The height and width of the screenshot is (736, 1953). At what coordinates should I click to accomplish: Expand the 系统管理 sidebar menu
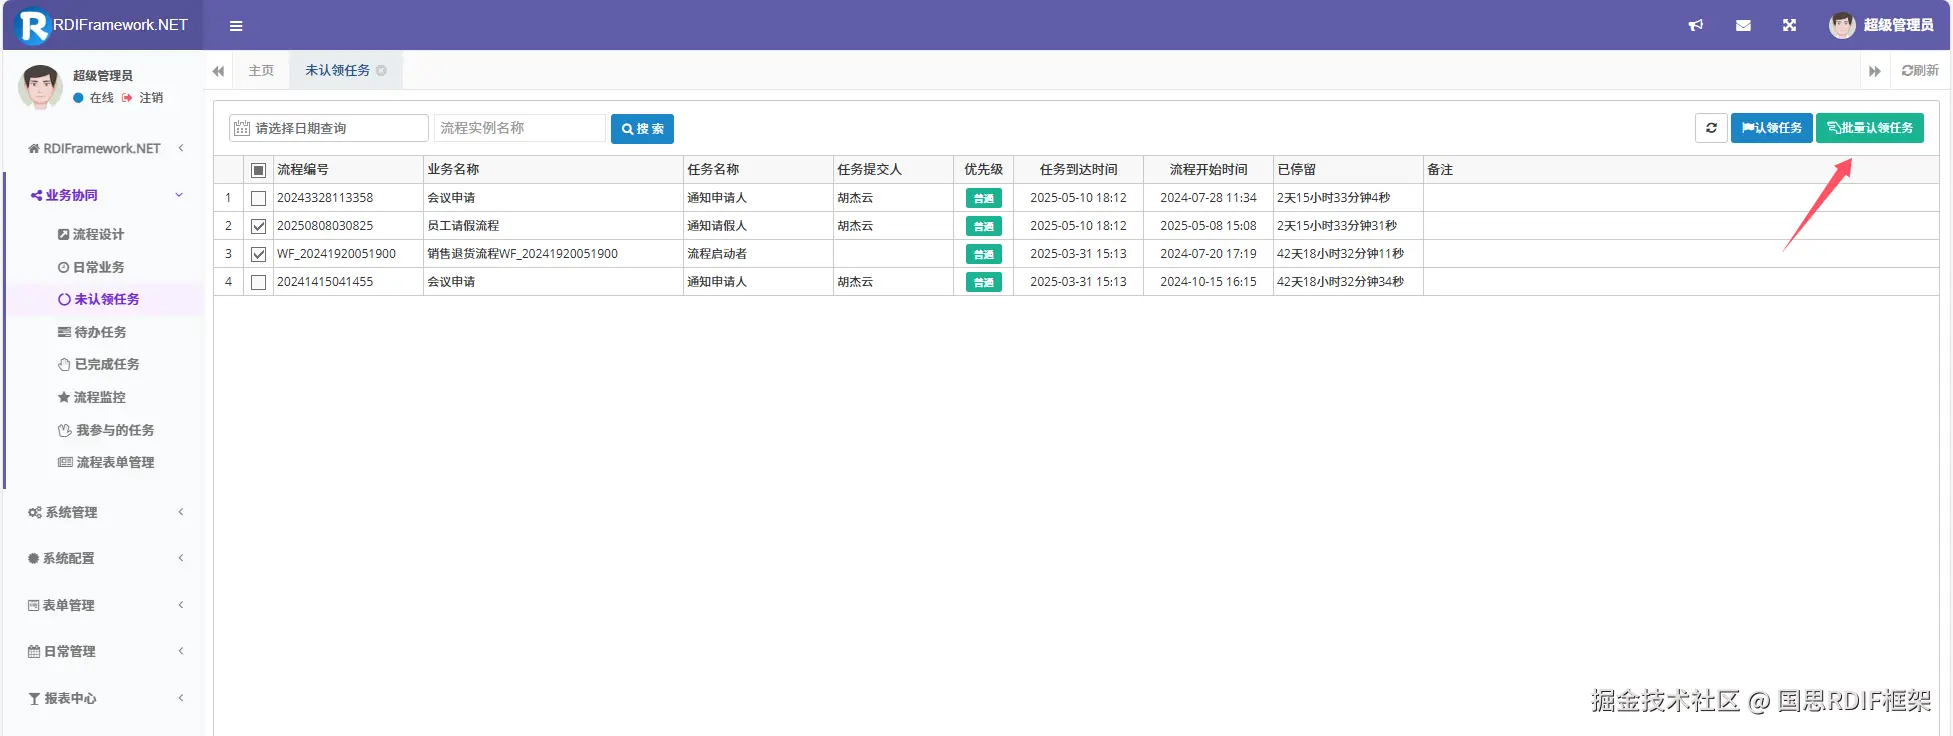click(105, 512)
